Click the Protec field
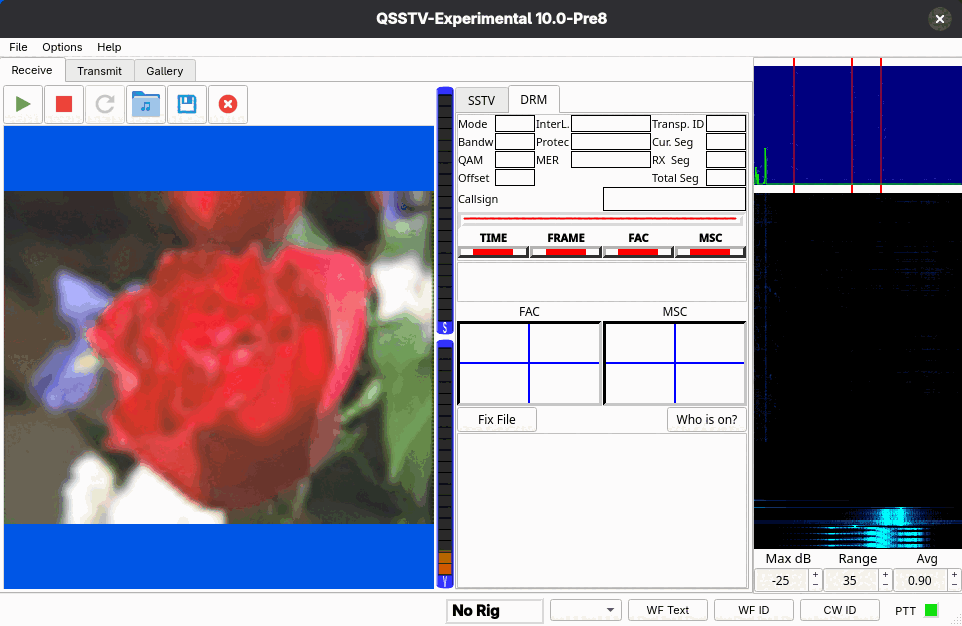This screenshot has width=962, height=626. pyautogui.click(x=610, y=142)
